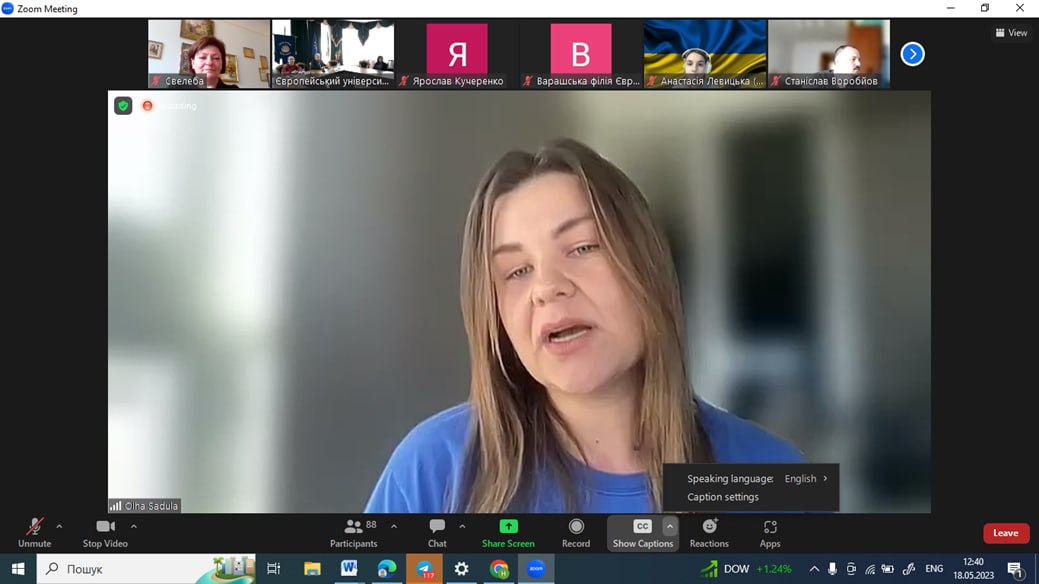Open the Reactions picker
1039x584 pixels.
(709, 533)
